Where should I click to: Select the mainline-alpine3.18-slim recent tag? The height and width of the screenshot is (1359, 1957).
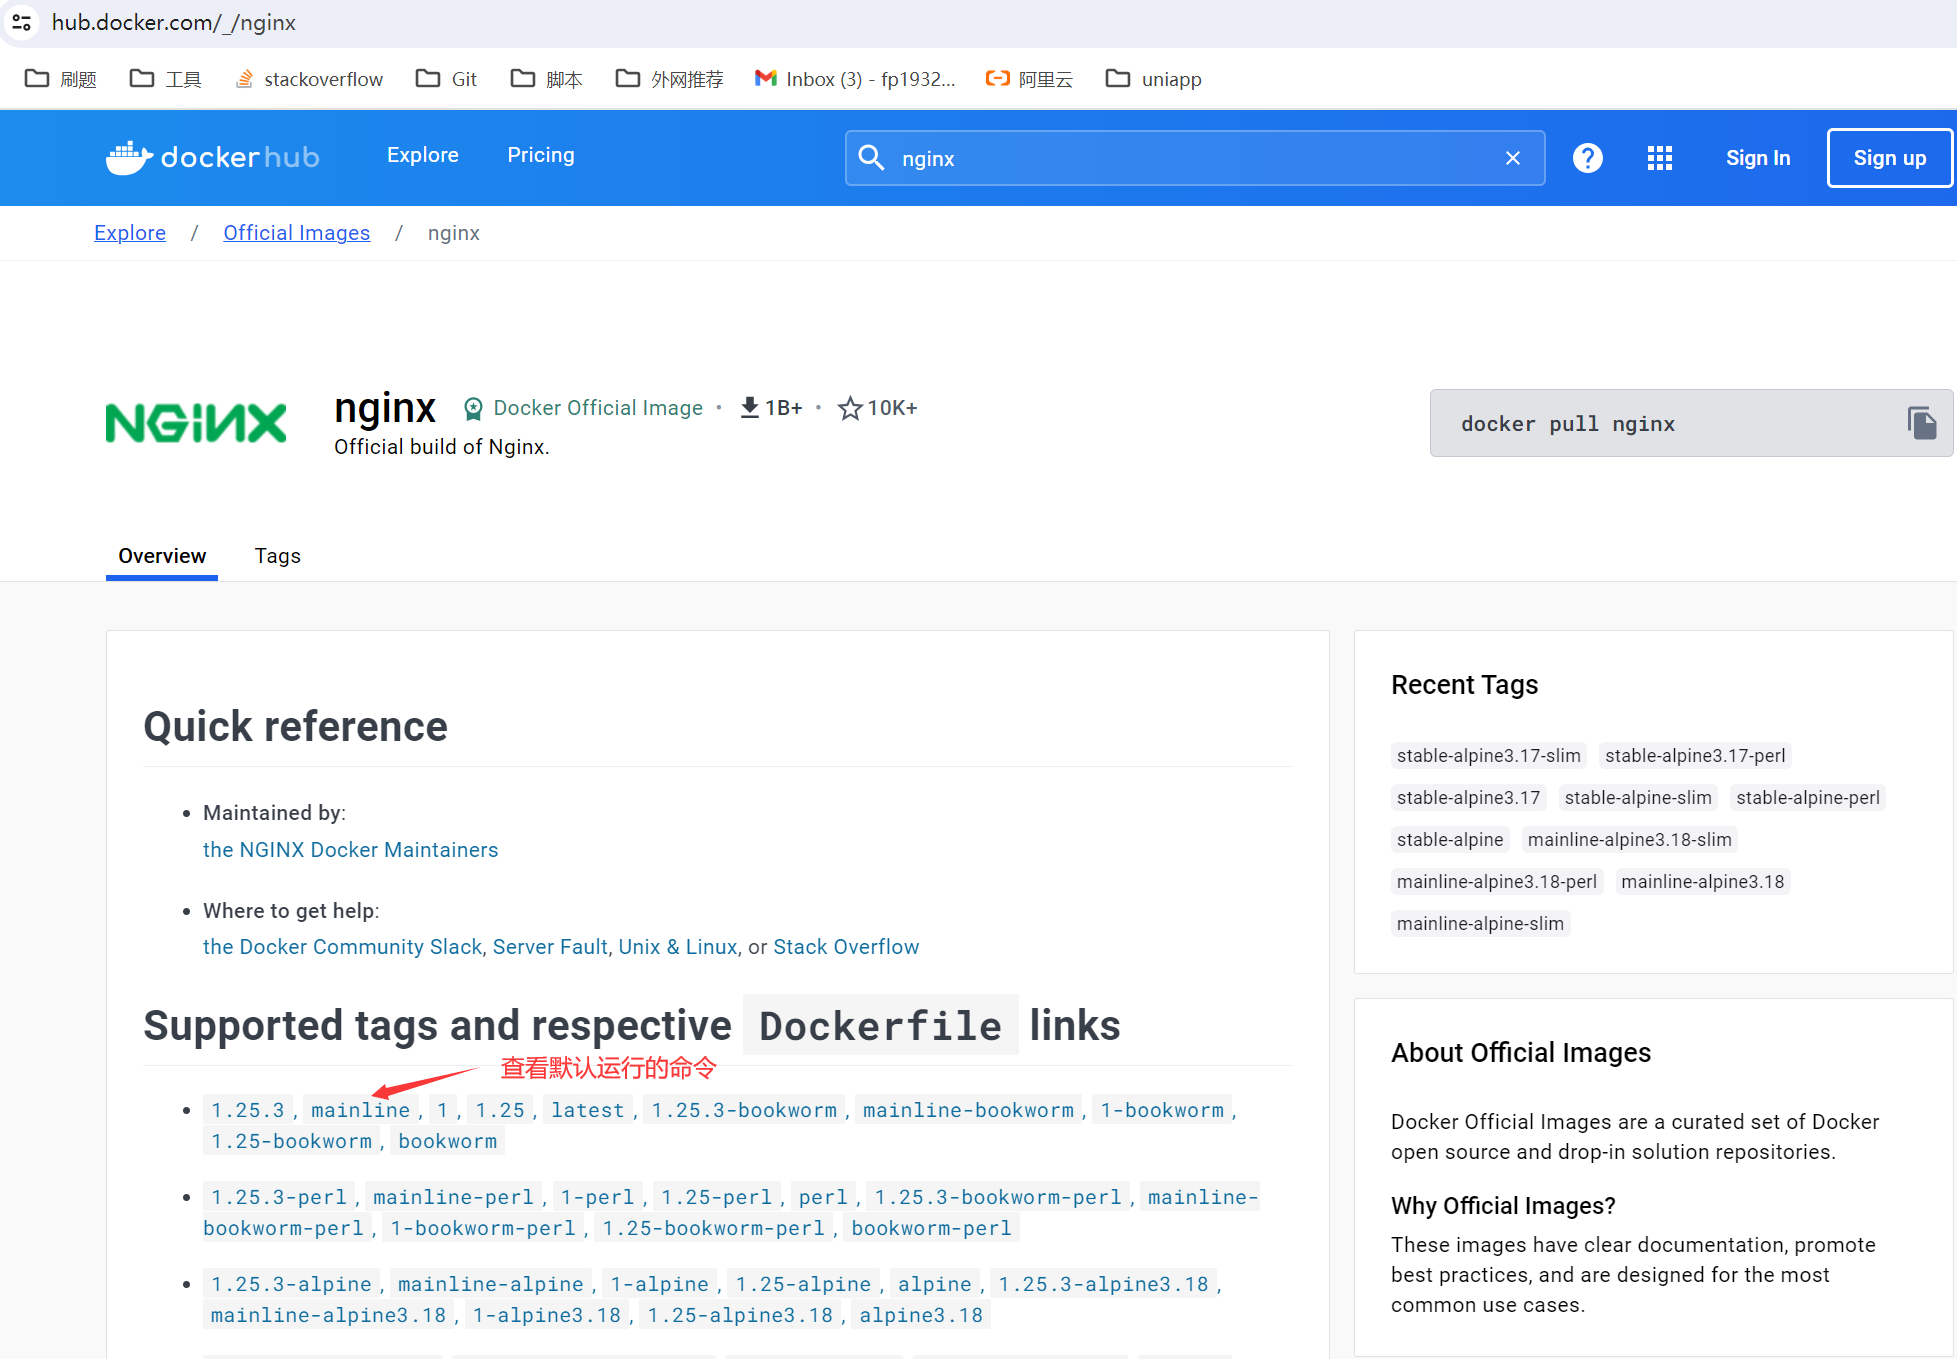1630,840
